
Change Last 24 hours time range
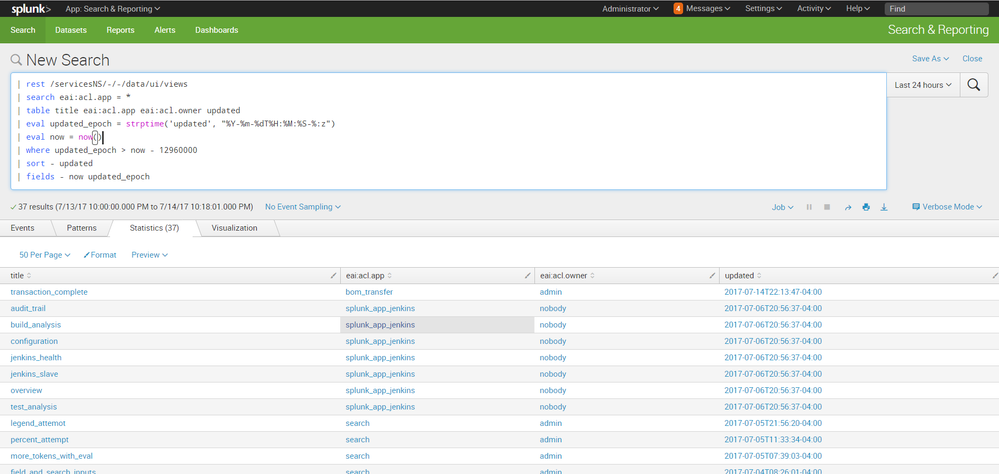923,85
